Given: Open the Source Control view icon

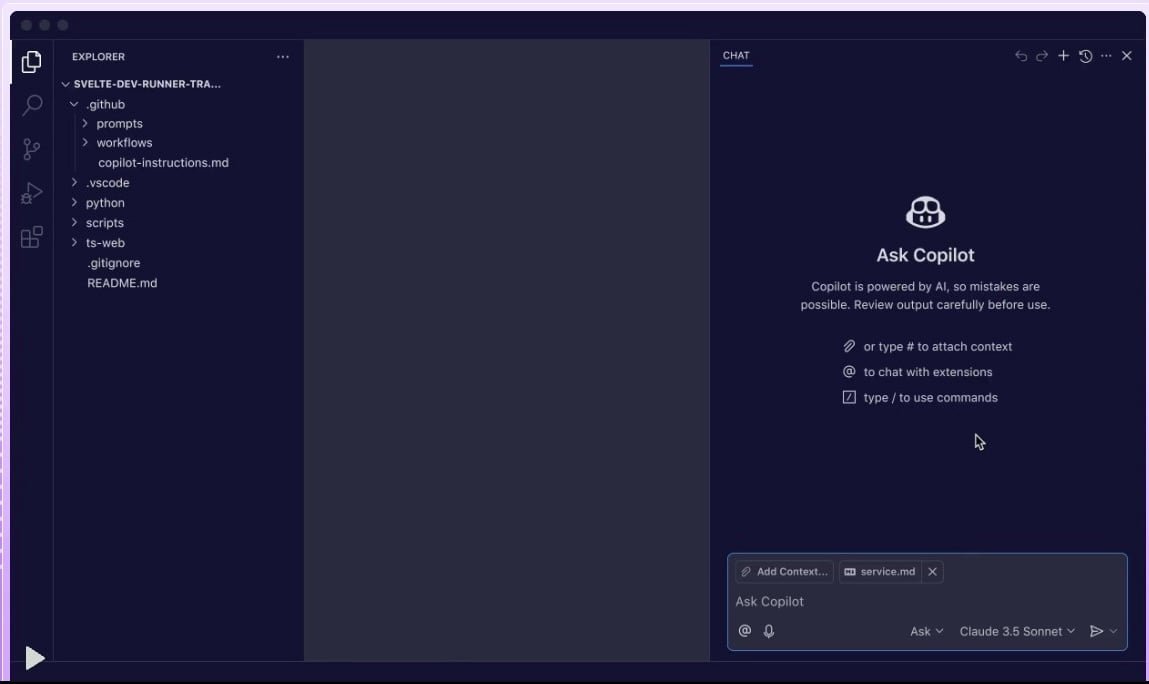Looking at the screenshot, I should click(x=32, y=150).
